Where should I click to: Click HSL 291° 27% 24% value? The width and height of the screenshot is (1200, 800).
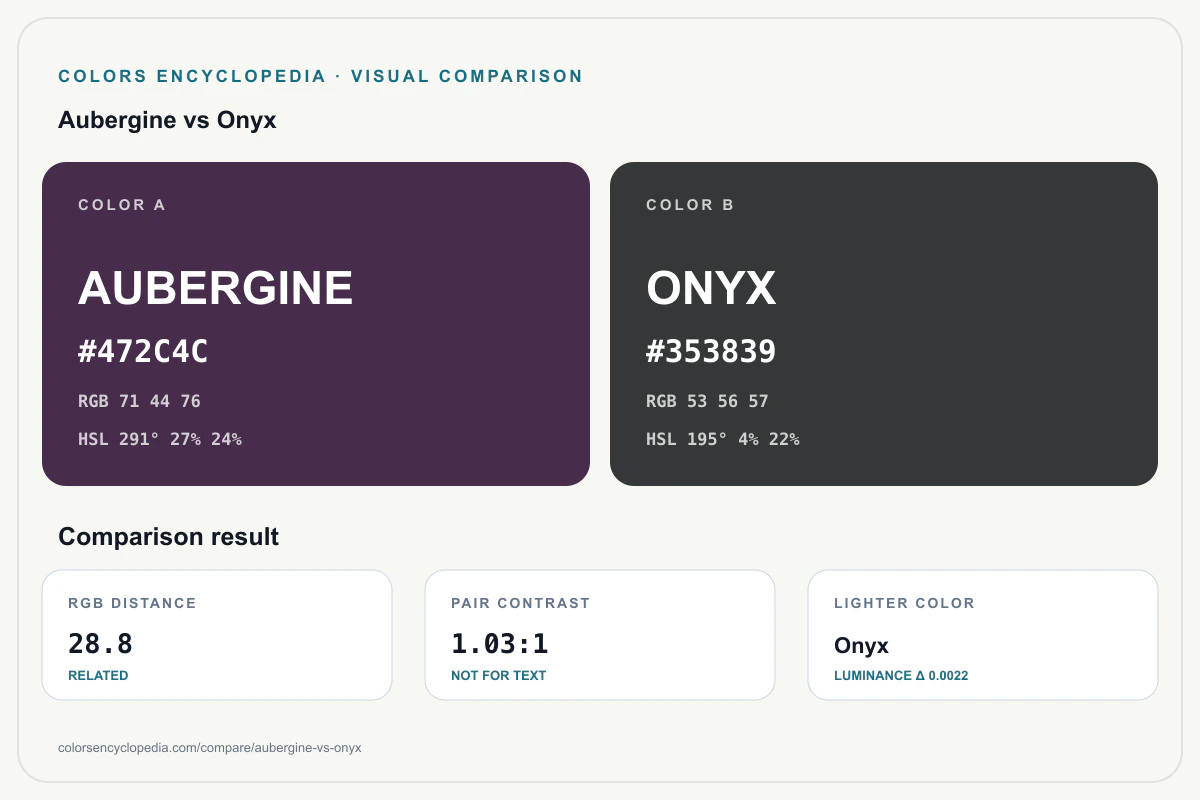pyautogui.click(x=160, y=439)
